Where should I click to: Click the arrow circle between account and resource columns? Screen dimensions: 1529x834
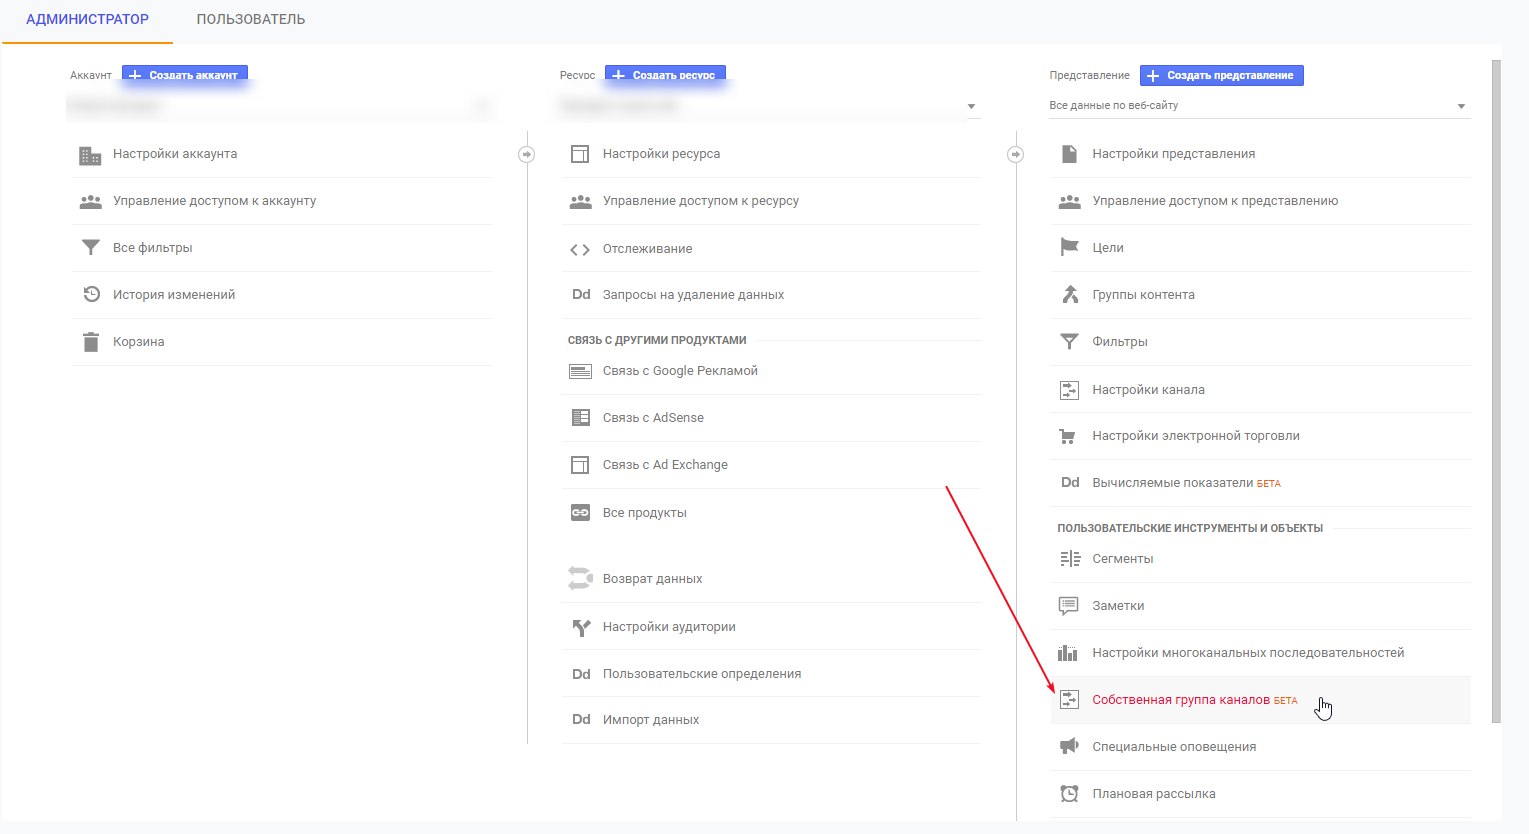coord(527,154)
